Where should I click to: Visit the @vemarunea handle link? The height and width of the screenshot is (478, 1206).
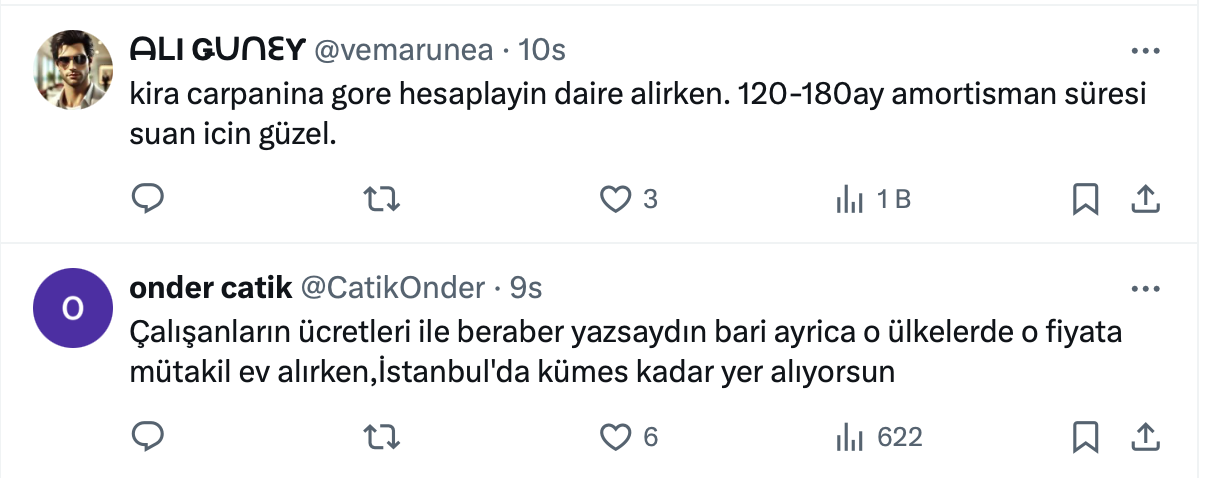point(402,50)
